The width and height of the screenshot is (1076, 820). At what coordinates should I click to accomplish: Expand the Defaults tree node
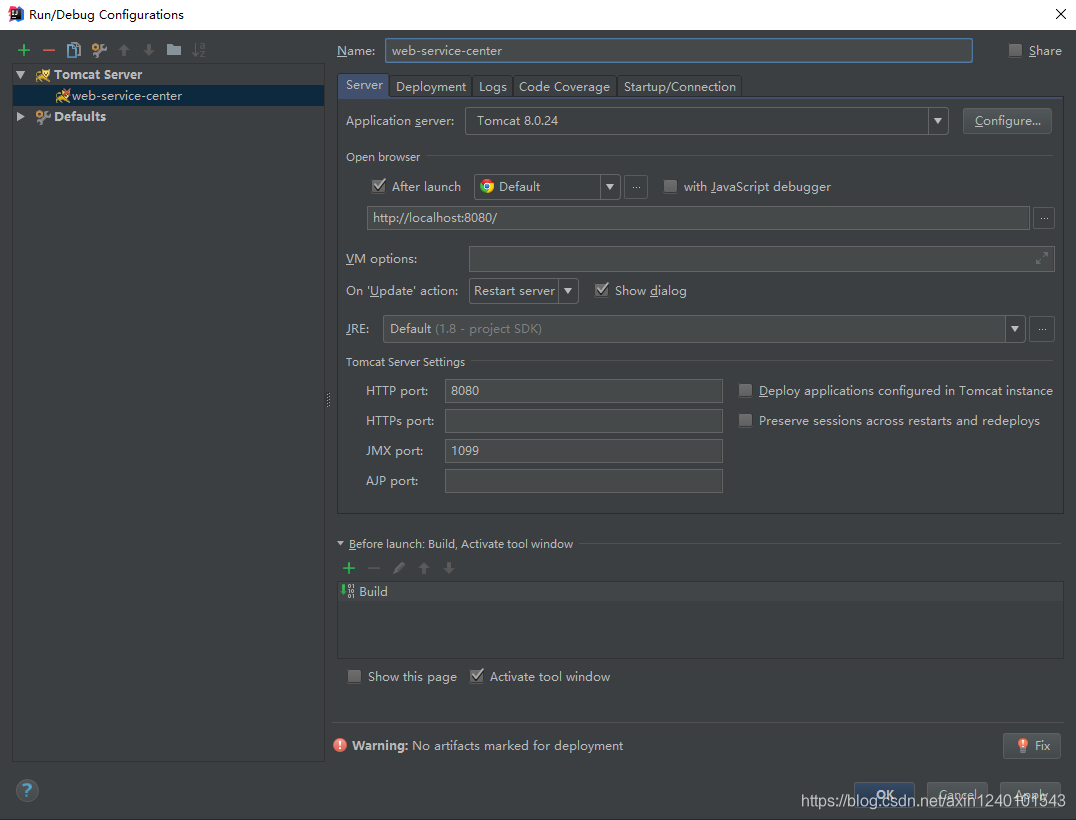click(x=21, y=117)
